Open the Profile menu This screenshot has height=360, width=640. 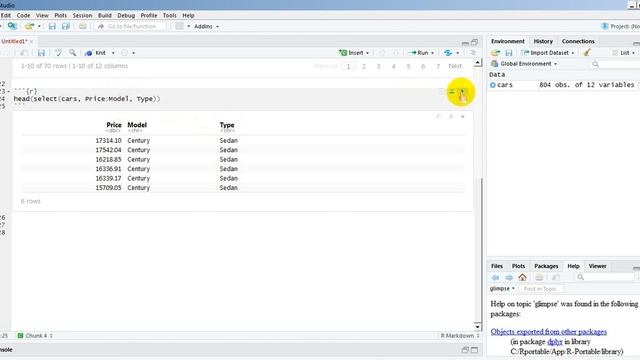point(149,15)
